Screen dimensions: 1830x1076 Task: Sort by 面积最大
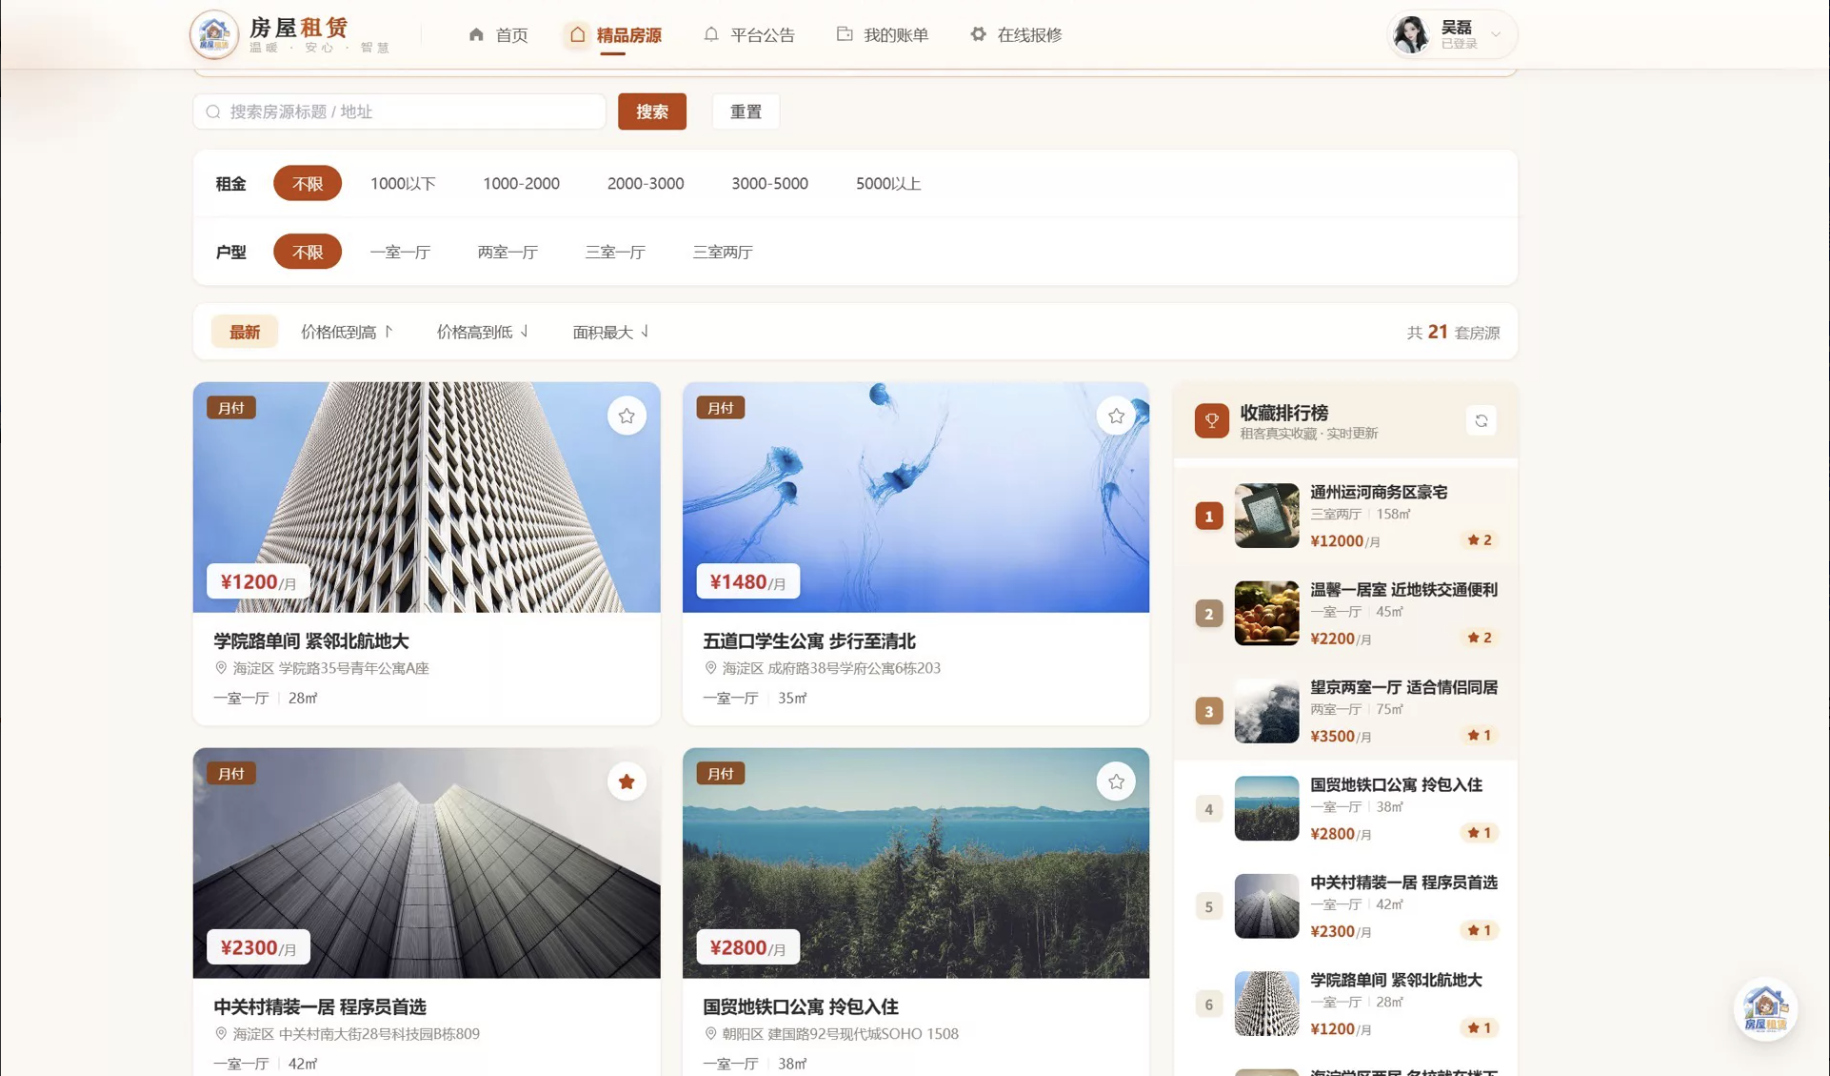coord(610,332)
